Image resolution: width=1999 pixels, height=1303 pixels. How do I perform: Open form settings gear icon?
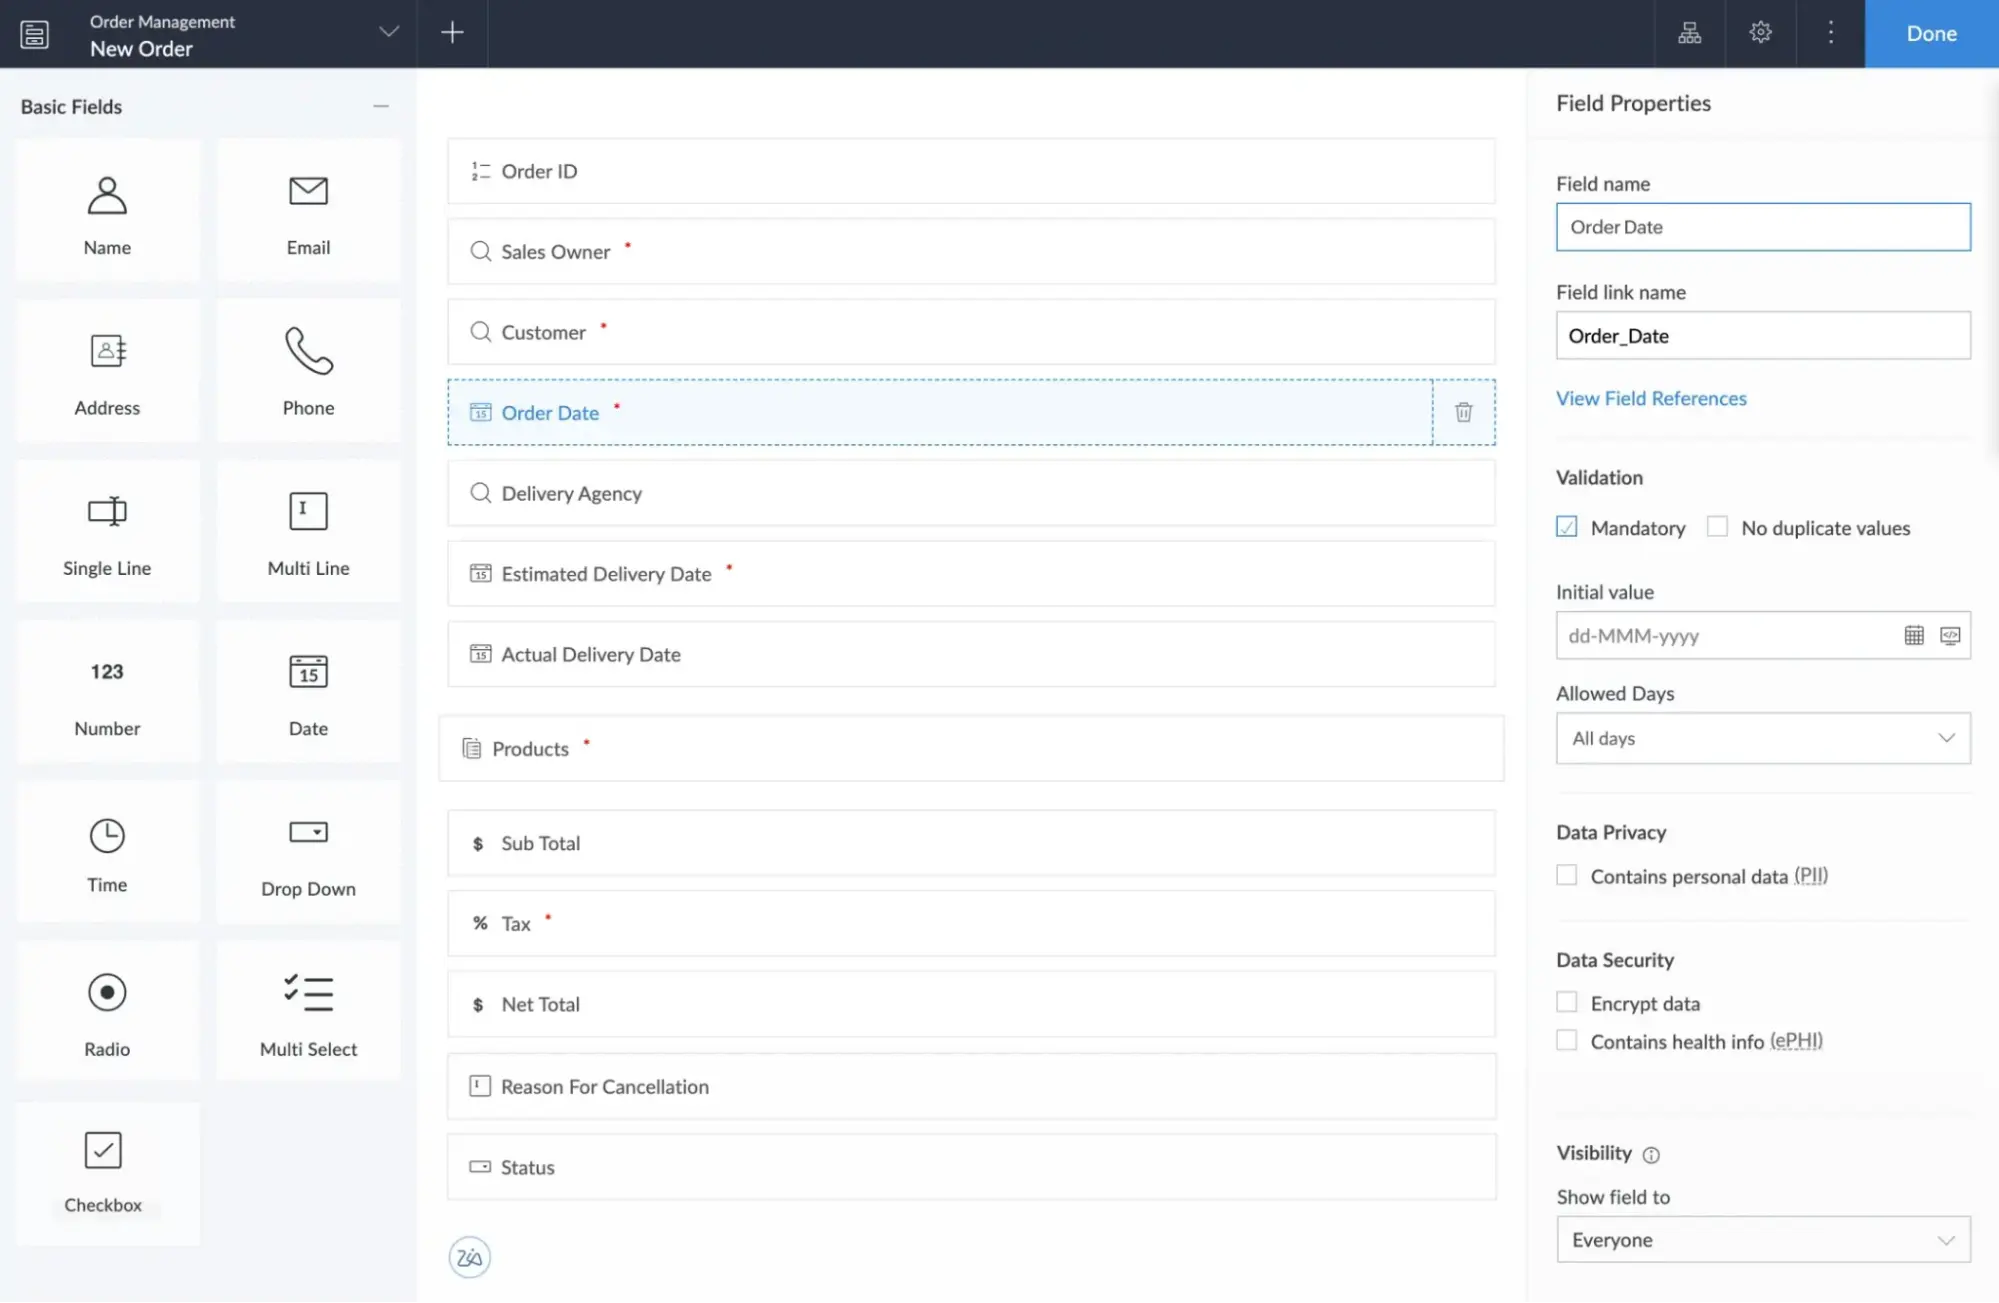coord(1760,33)
